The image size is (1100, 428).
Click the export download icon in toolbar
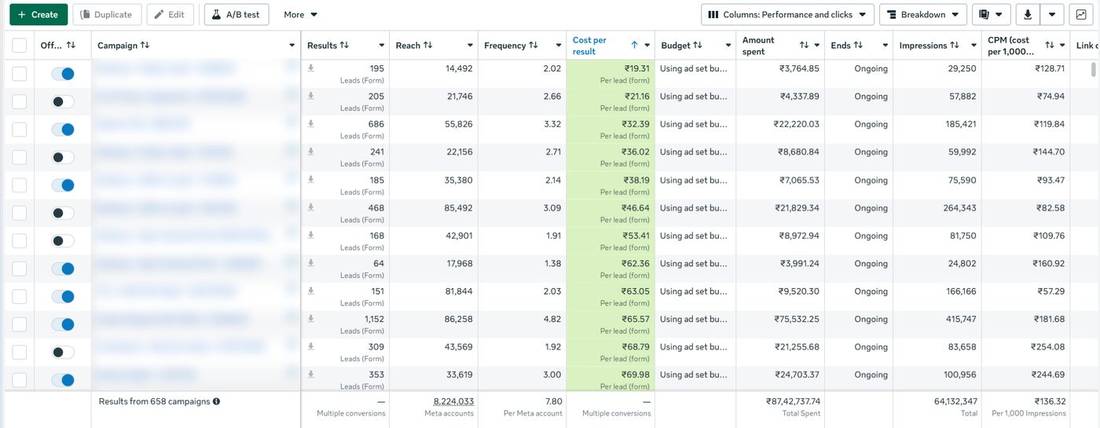[1028, 14]
